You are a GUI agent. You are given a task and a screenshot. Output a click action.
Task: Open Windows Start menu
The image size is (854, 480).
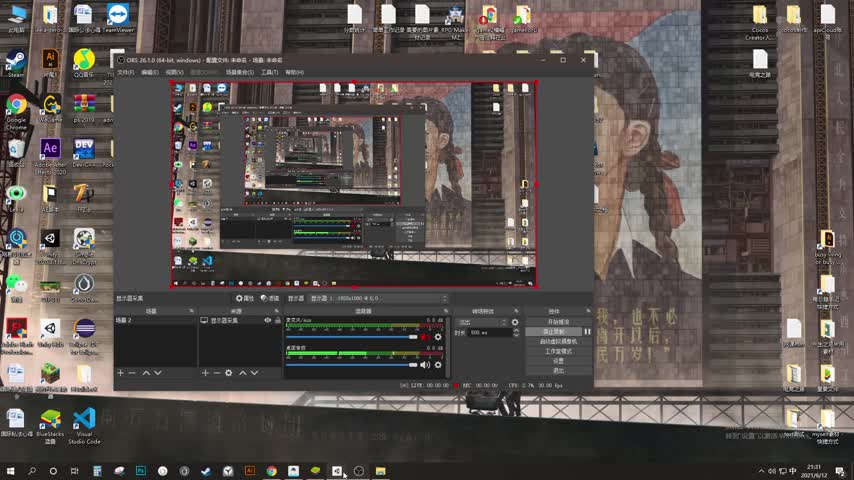click(x=10, y=471)
